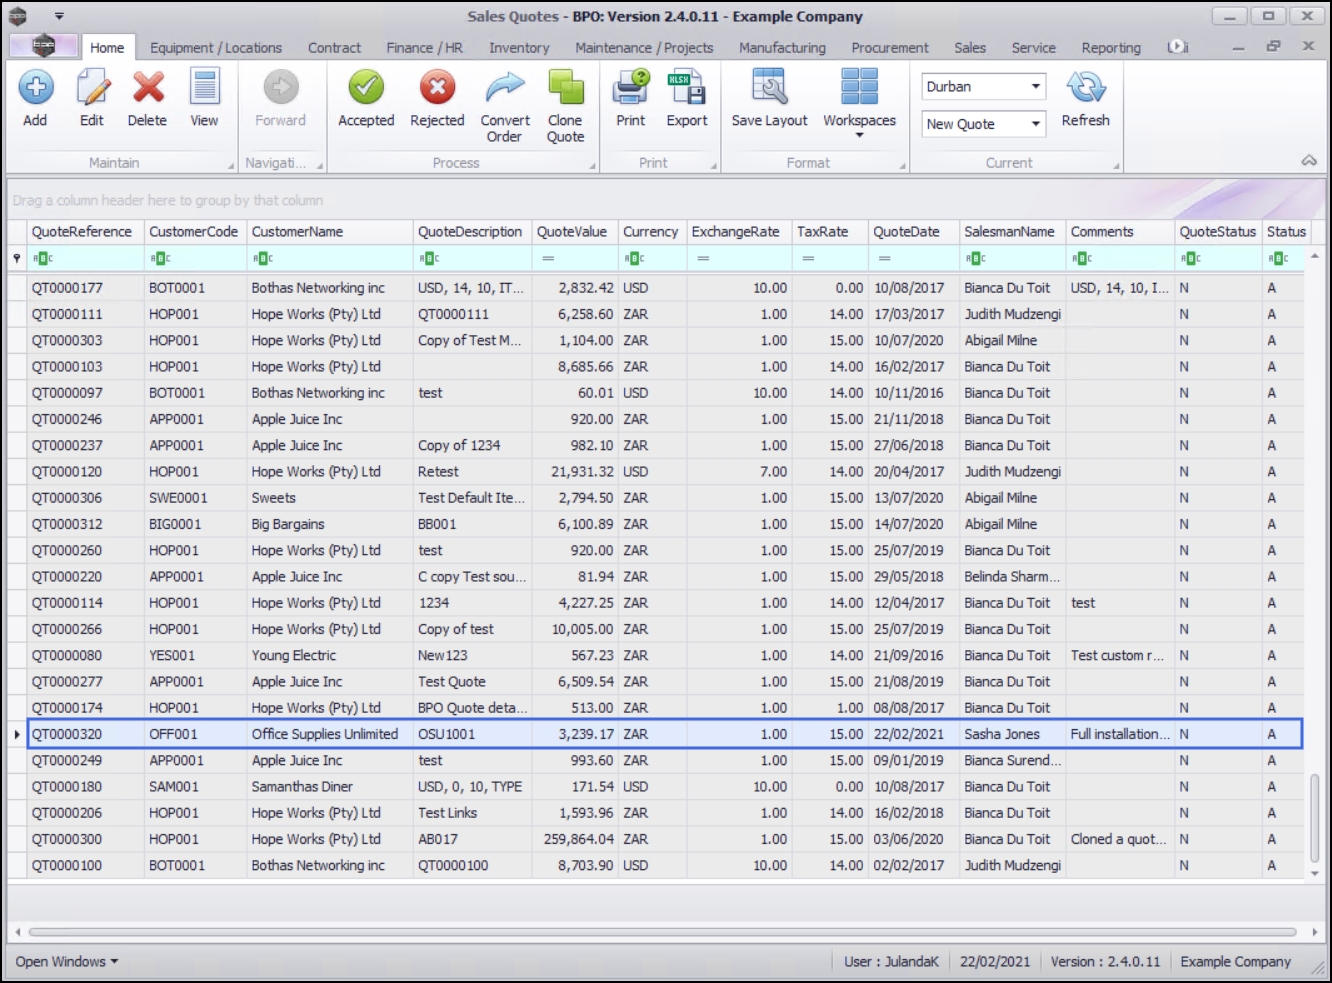The image size is (1332, 983).
Task: Expand the Process group launcher
Action: [592, 166]
